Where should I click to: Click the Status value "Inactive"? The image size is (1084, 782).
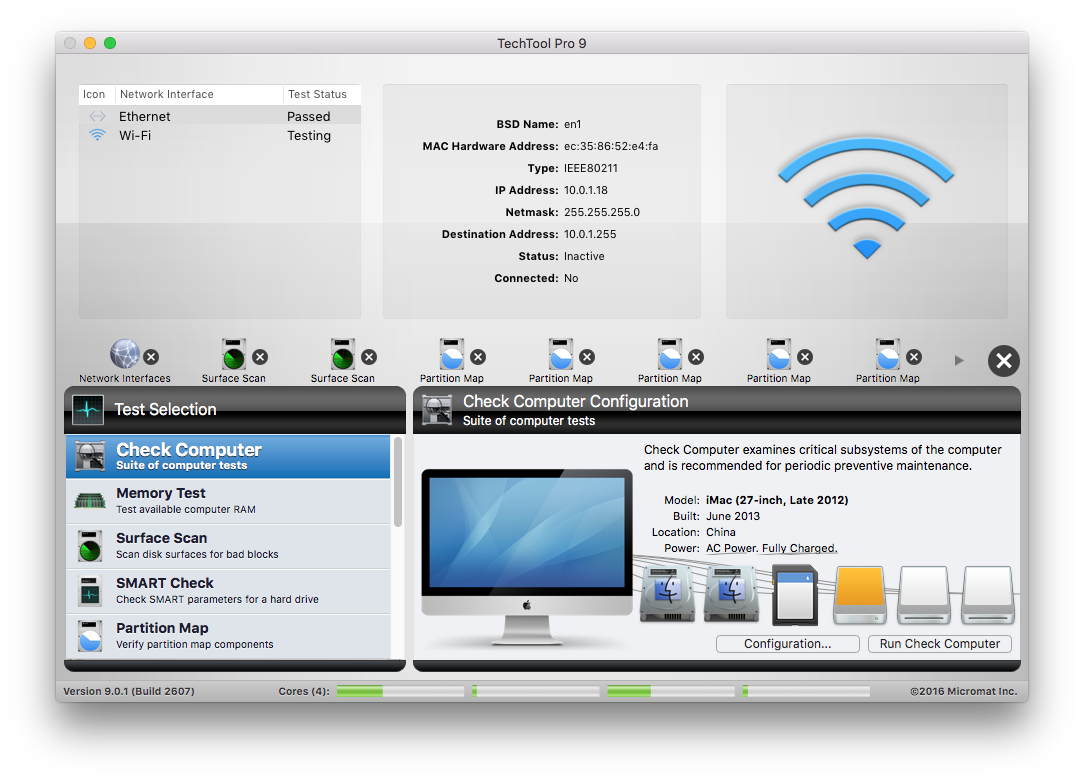(584, 257)
